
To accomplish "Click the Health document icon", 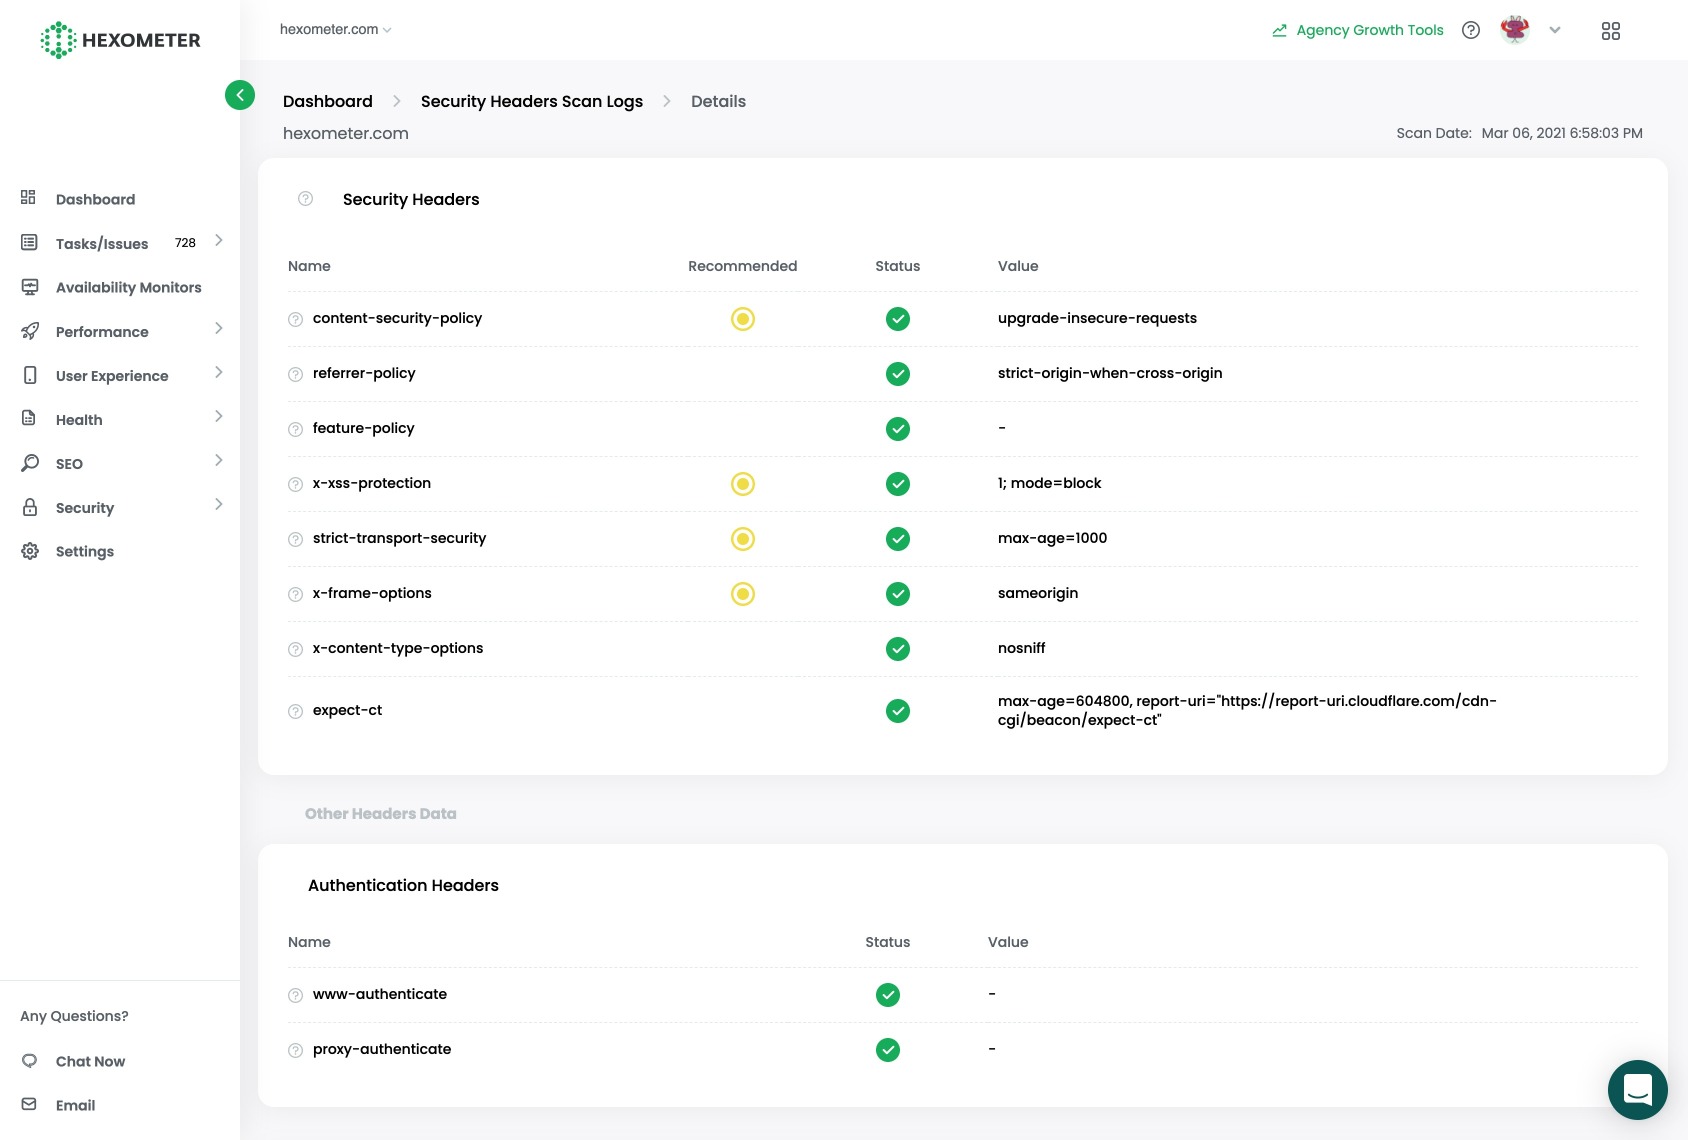I will tap(29, 418).
